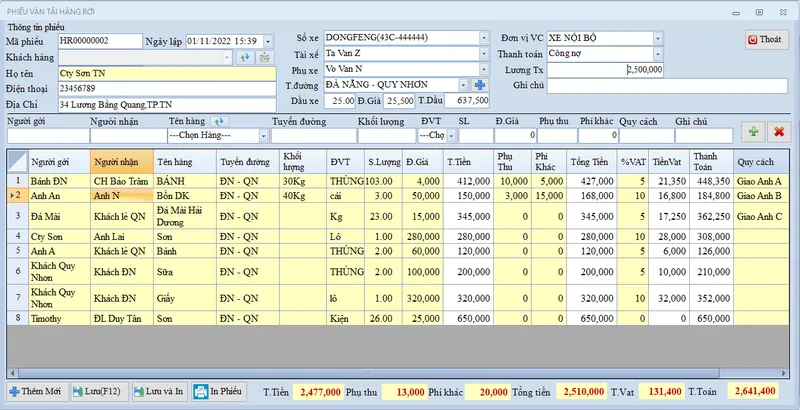Click the add customer icon next to refresh
800x410 pixels.
click(x=264, y=58)
